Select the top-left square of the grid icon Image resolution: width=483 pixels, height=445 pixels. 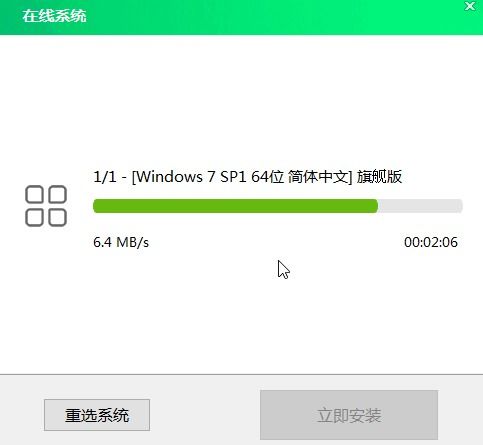click(34, 194)
